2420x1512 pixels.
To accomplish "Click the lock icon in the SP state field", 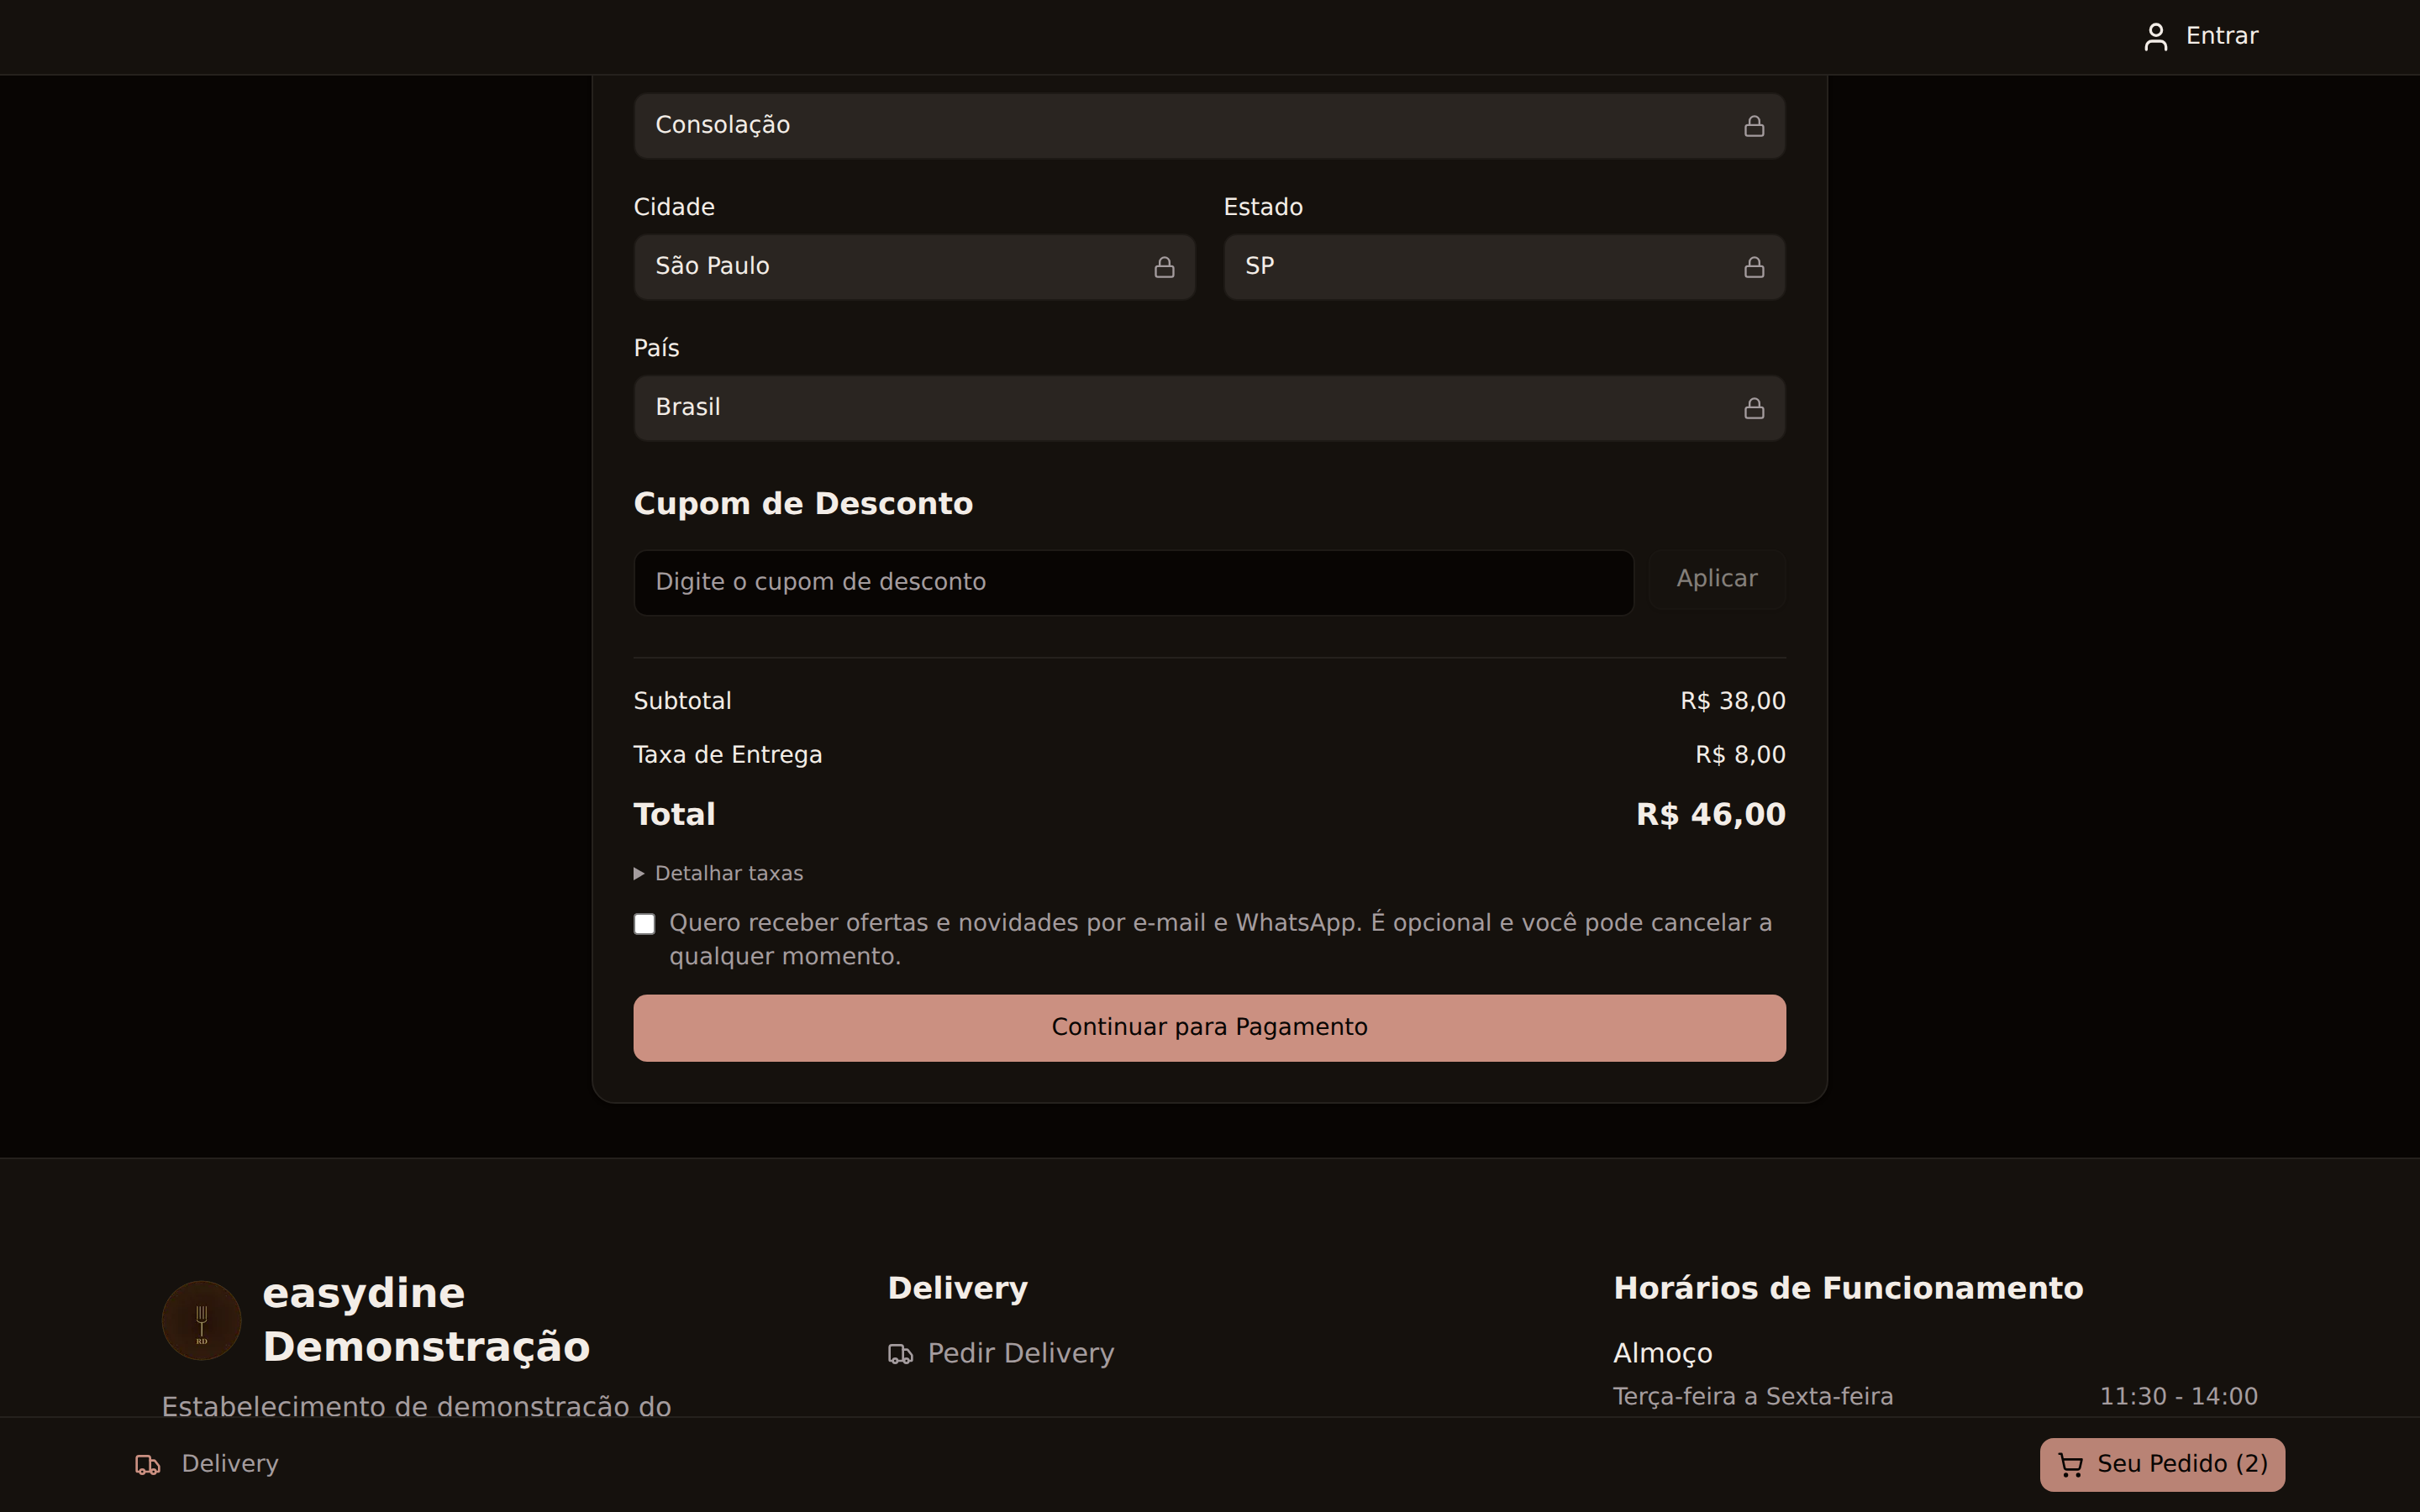I will pos(1754,267).
